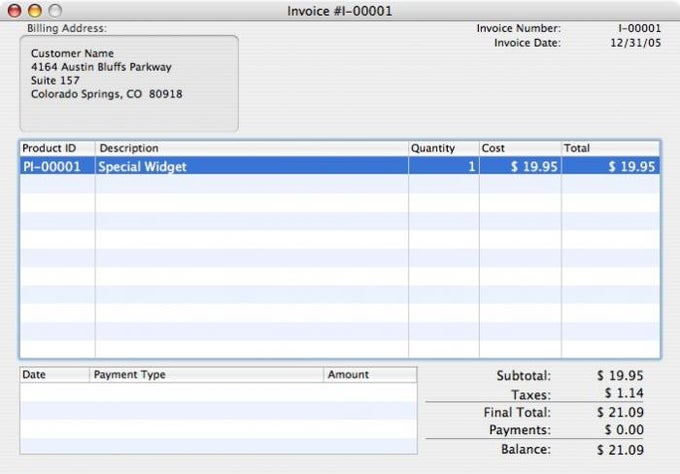Click the invoice number value I-00001
This screenshot has width=680, height=474.
pos(640,28)
